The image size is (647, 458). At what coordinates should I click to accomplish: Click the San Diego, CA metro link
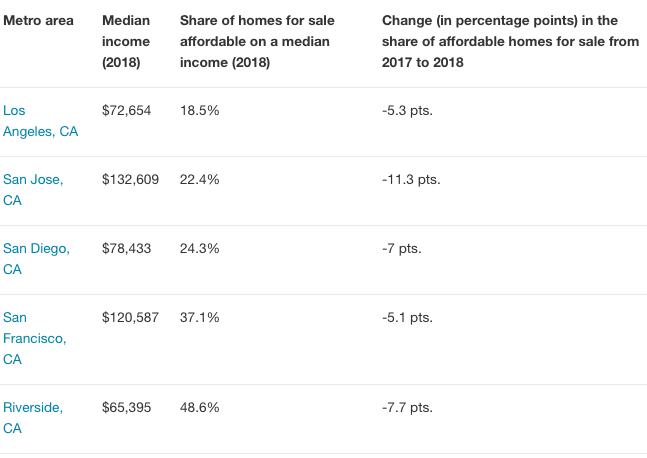[36, 258]
